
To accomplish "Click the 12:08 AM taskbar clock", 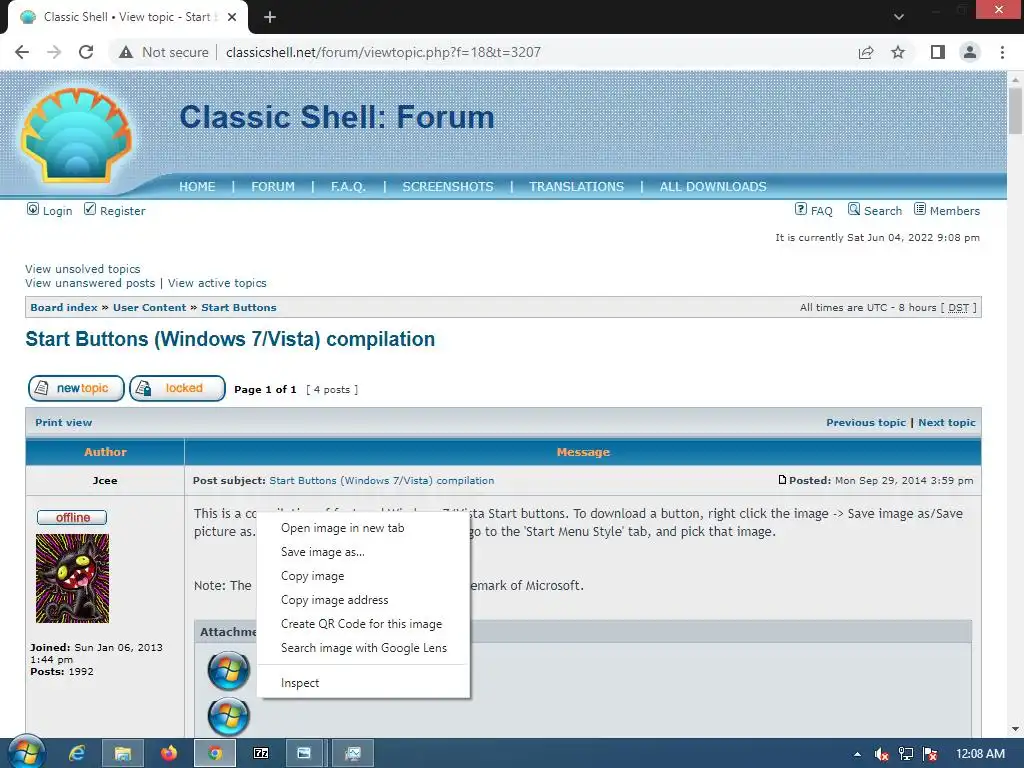I will 980,754.
